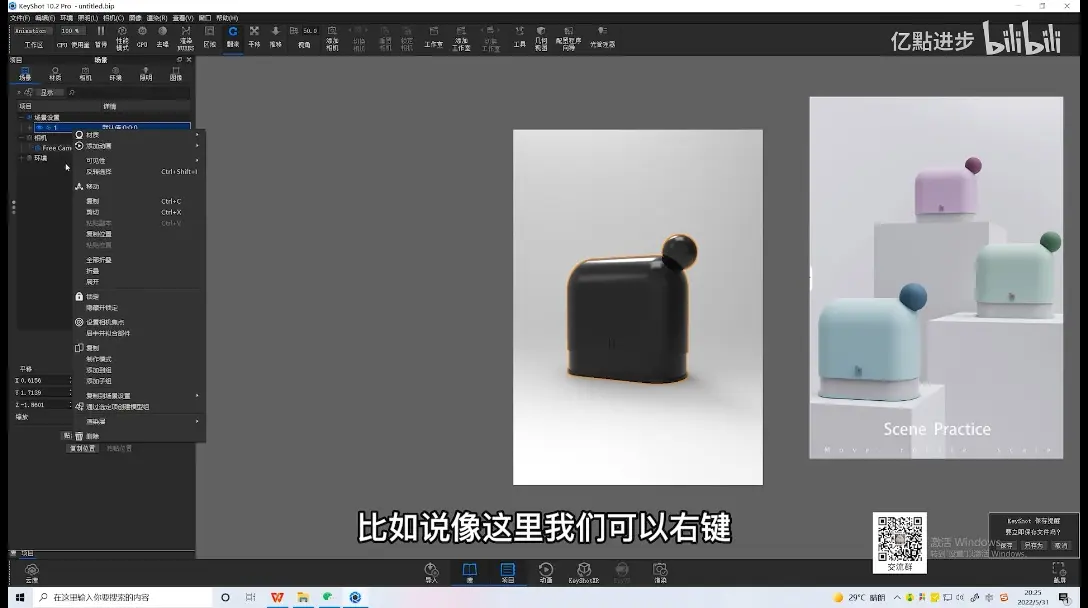Select the dolly (推移) camera tool
Screen dimensions: 1088x608
click(x=275, y=36)
